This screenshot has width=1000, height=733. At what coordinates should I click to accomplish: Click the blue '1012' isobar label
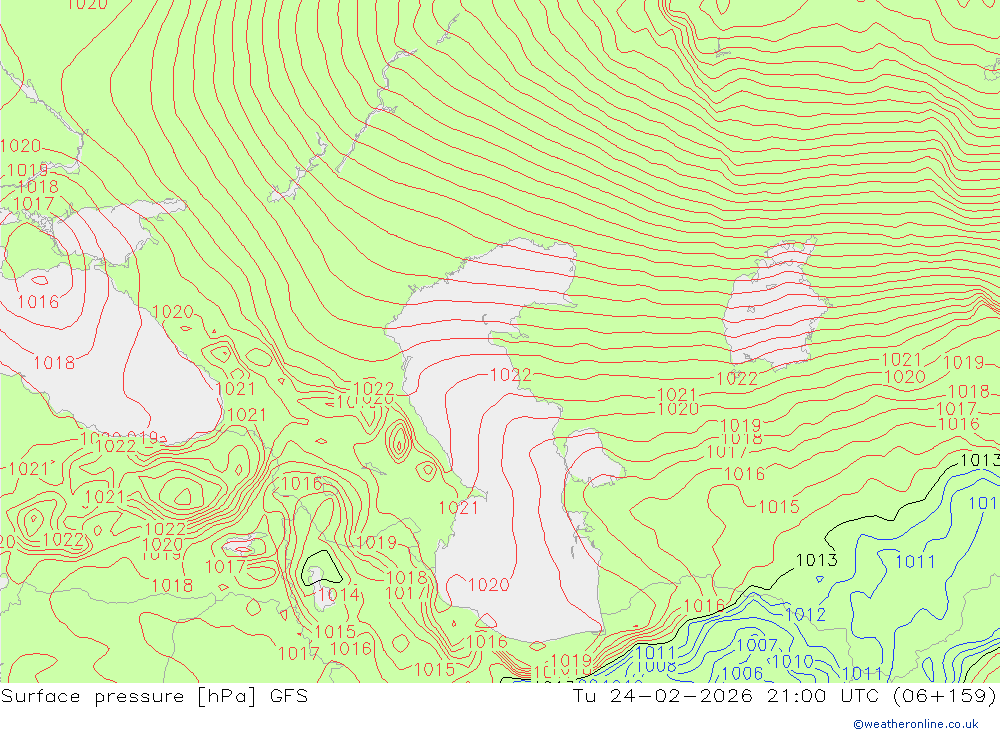[x=805, y=615]
